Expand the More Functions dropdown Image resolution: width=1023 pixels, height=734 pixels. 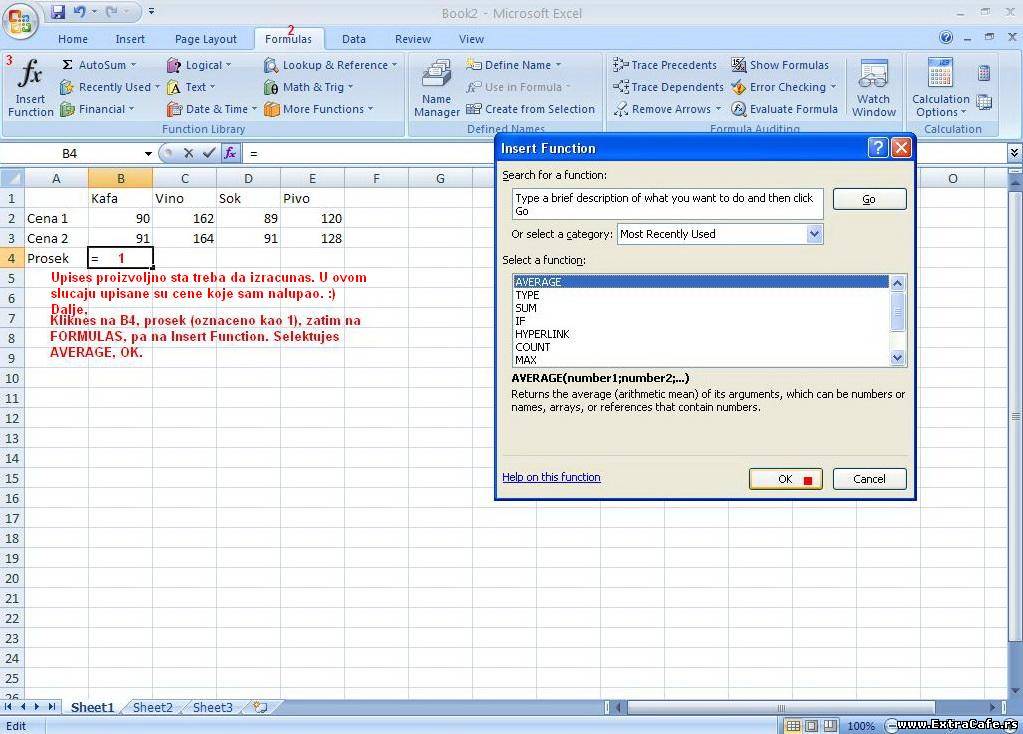coord(371,109)
